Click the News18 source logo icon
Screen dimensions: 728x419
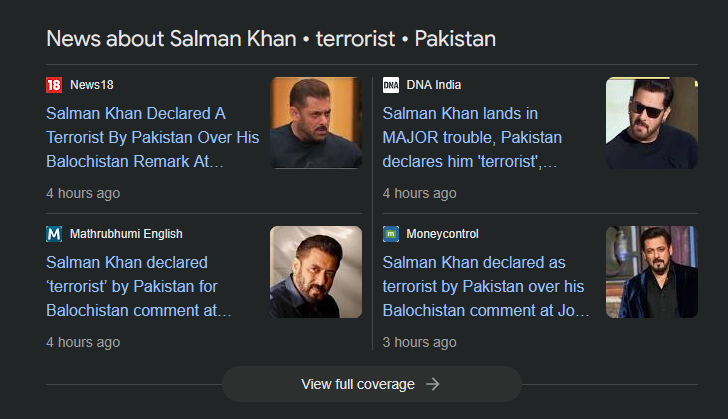pyautogui.click(x=54, y=85)
